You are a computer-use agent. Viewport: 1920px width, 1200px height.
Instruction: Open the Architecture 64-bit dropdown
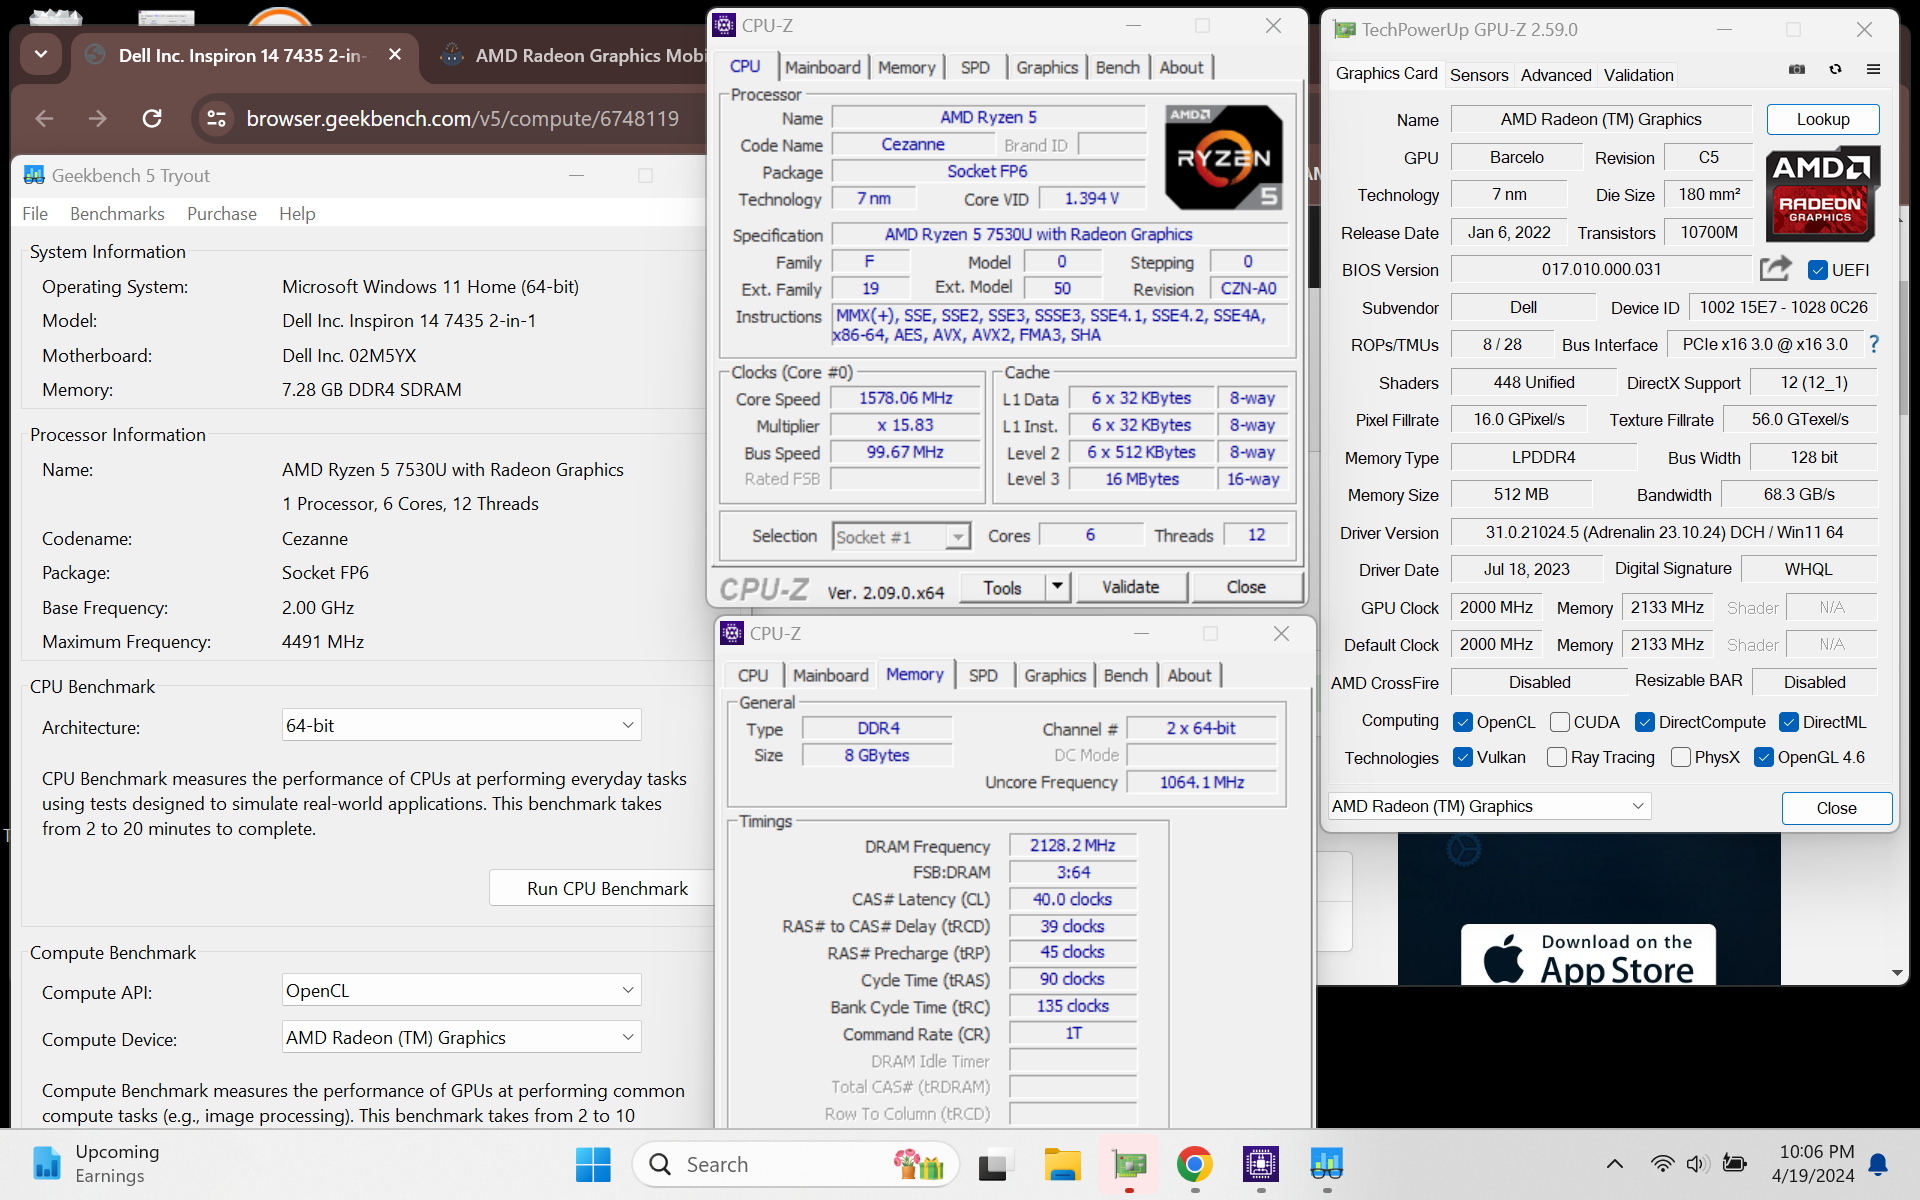461,725
